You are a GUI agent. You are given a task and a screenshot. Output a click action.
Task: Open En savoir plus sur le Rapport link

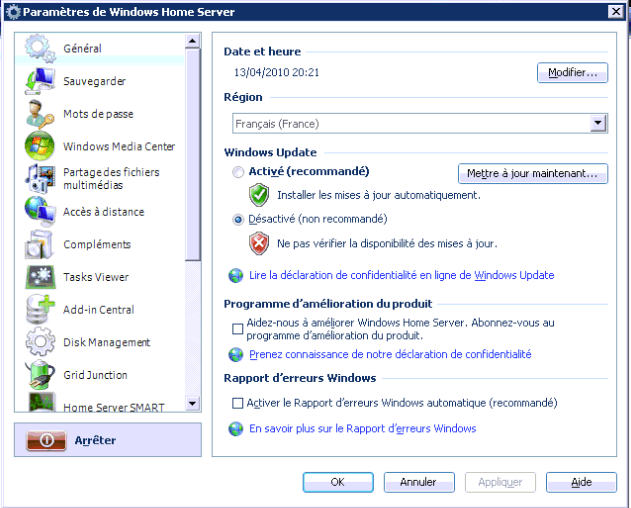coord(363,428)
